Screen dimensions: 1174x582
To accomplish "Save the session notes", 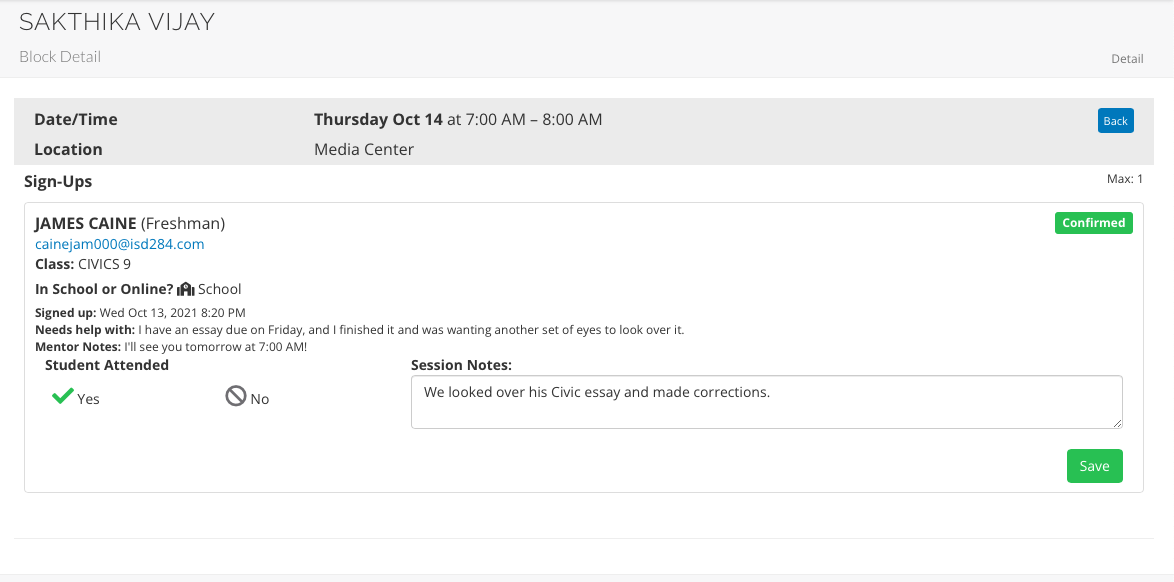I will [x=1094, y=466].
